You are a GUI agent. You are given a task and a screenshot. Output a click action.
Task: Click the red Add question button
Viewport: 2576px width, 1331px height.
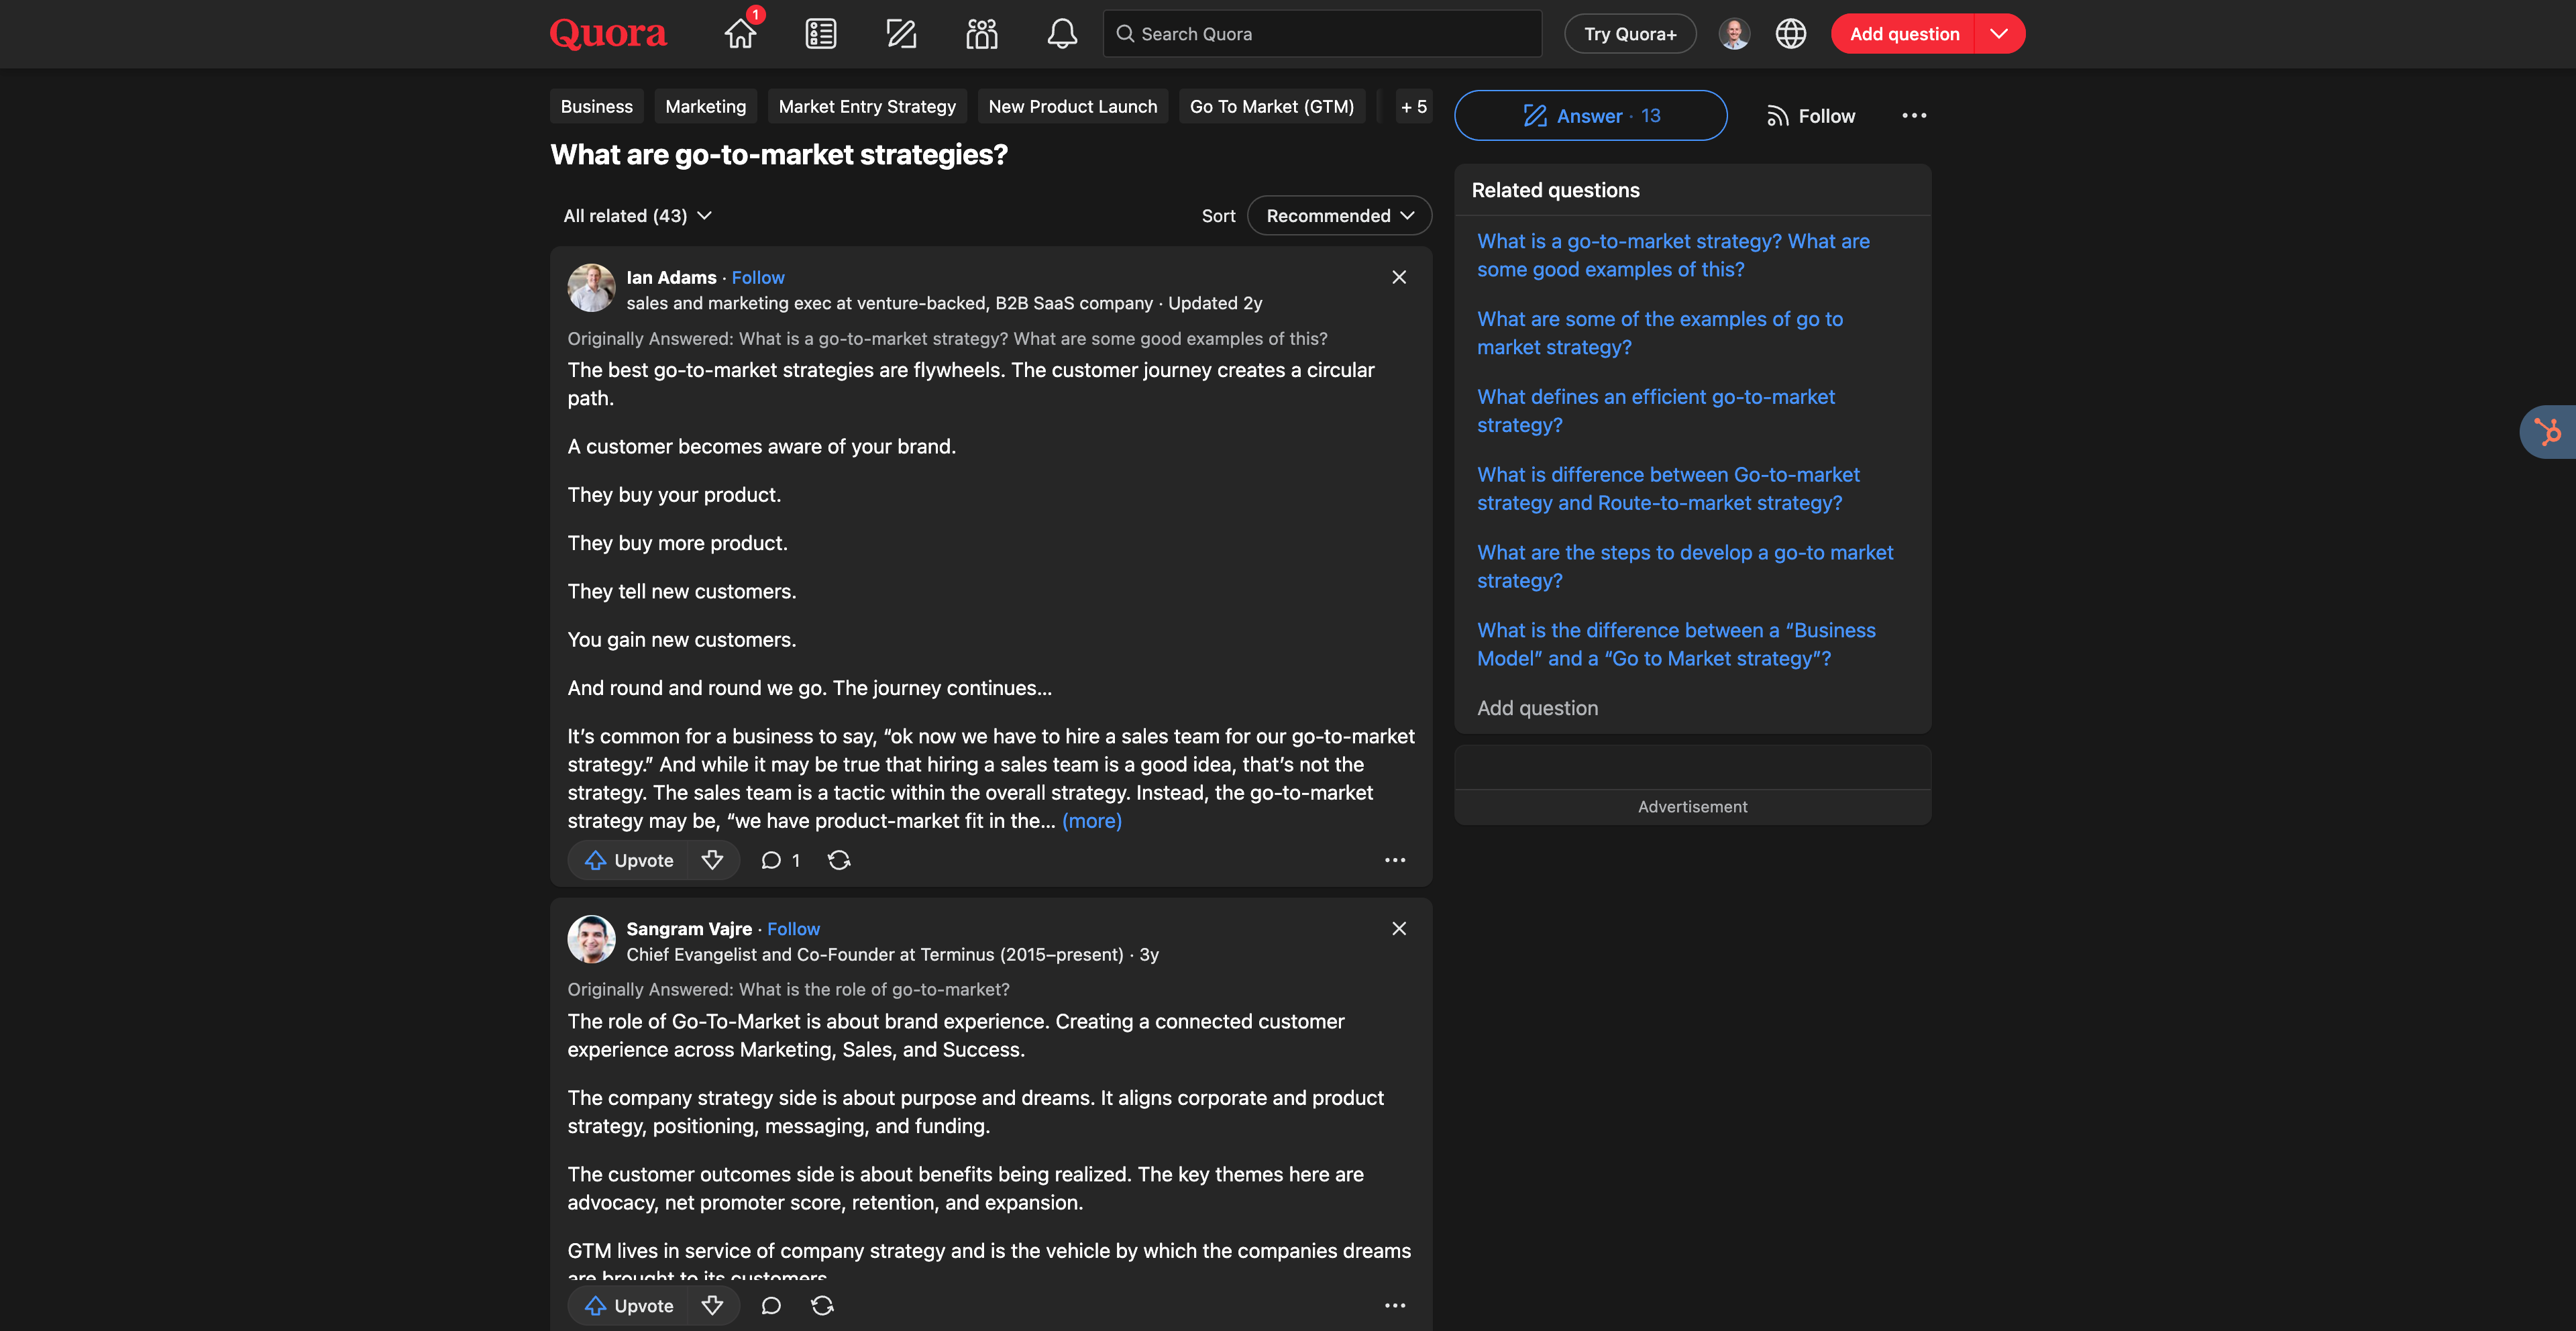coord(1904,34)
